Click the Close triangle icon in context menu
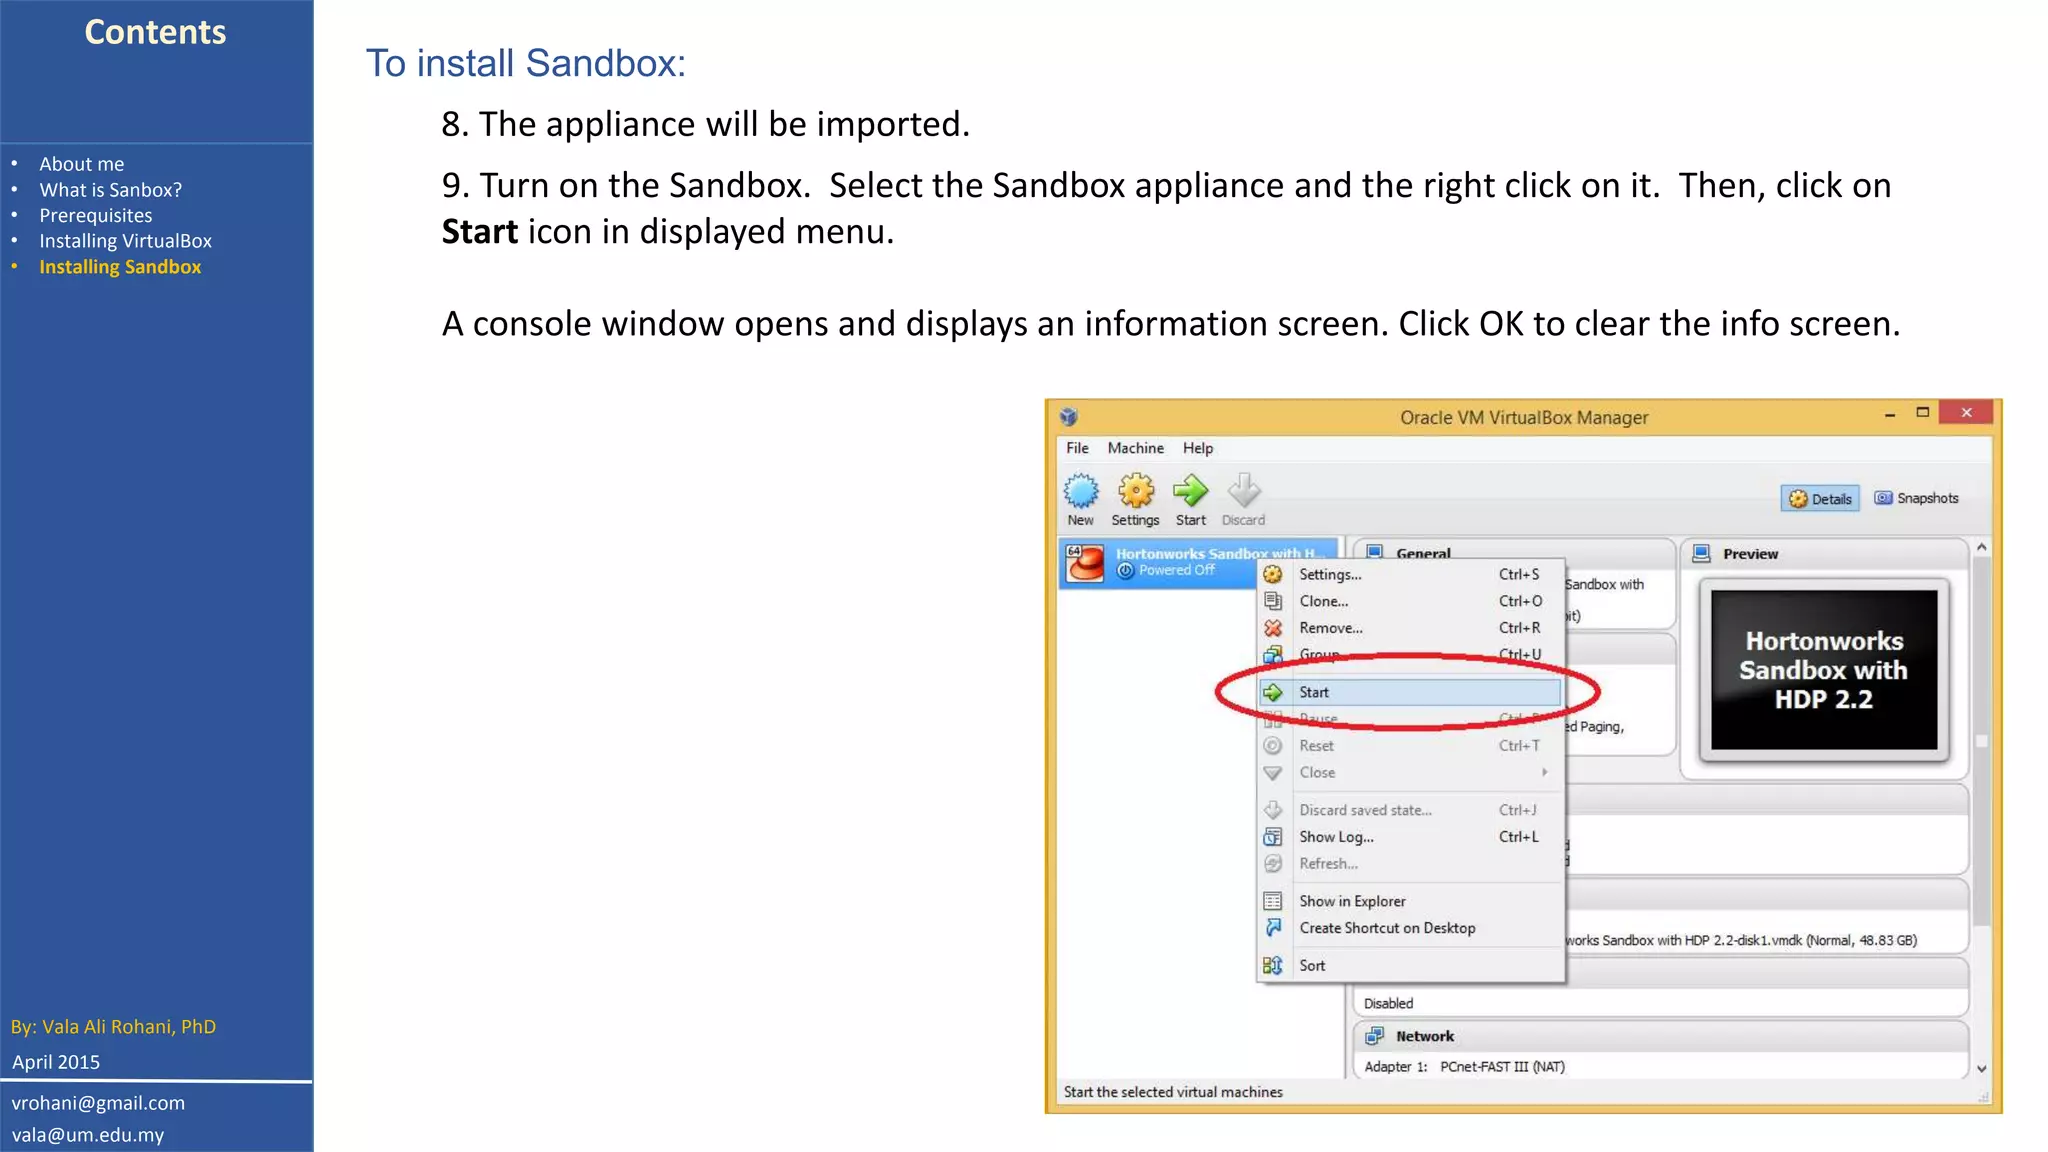Screen dimensions: 2048x1152 (x=1272, y=773)
